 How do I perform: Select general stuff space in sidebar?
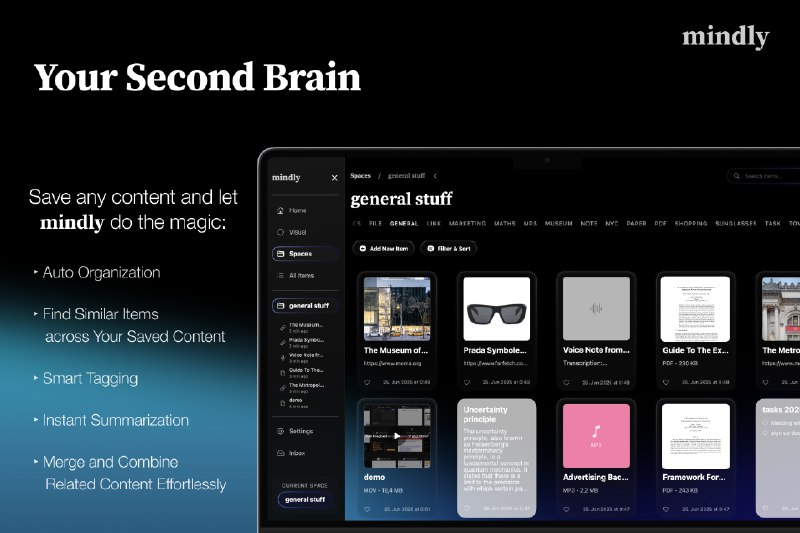(x=306, y=305)
